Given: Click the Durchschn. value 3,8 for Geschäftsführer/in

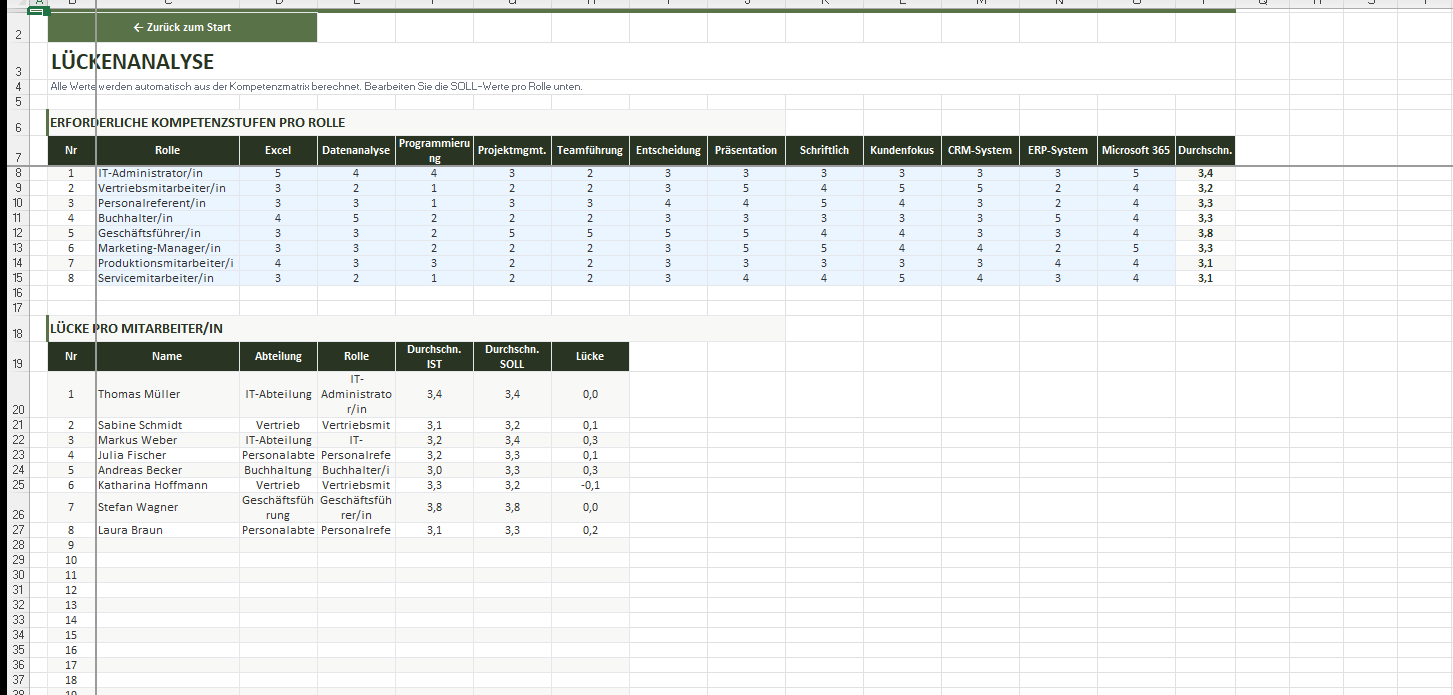Looking at the screenshot, I should tap(1205, 233).
